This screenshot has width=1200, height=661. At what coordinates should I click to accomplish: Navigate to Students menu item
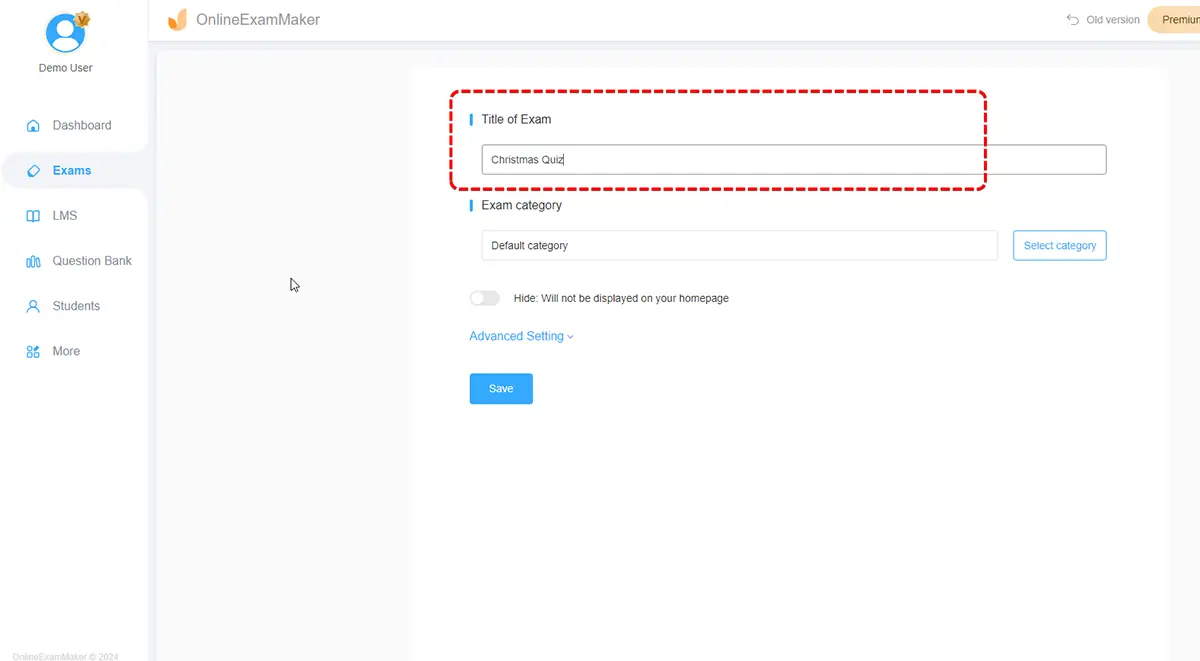coord(76,306)
